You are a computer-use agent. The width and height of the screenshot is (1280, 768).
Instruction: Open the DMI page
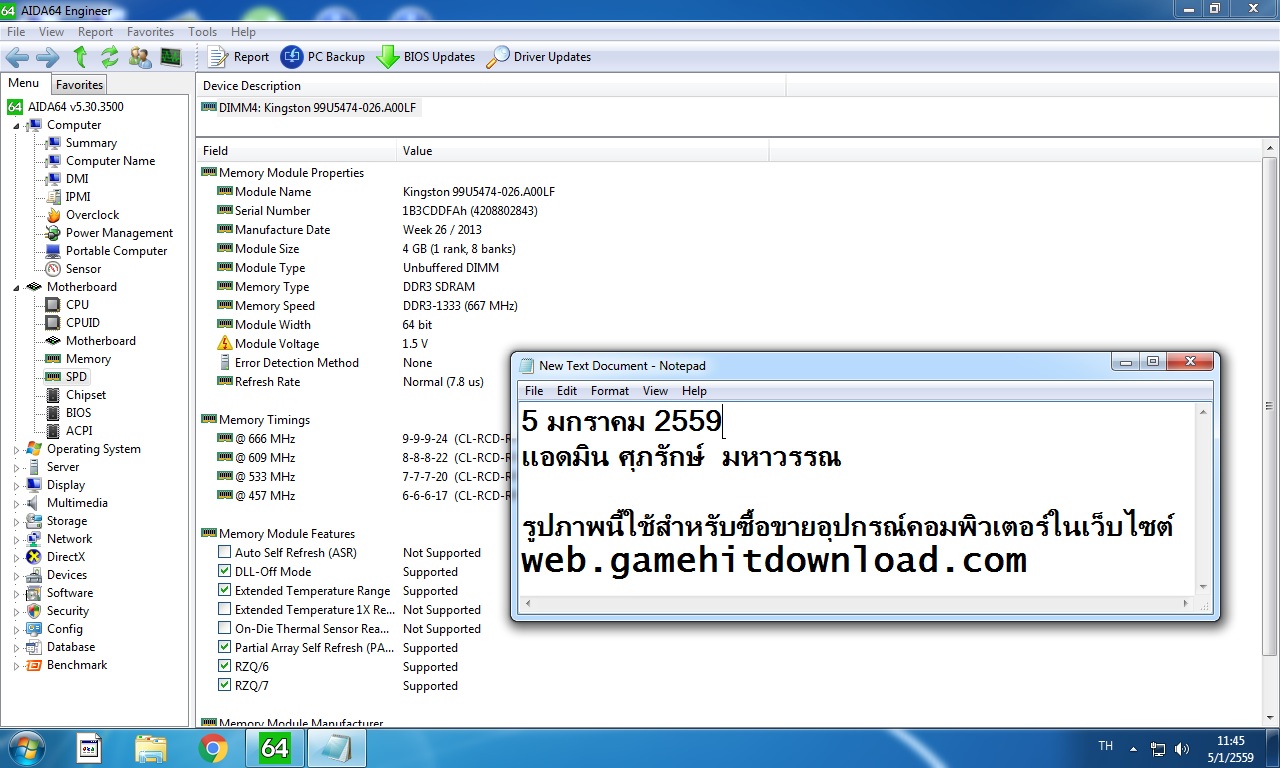point(77,179)
